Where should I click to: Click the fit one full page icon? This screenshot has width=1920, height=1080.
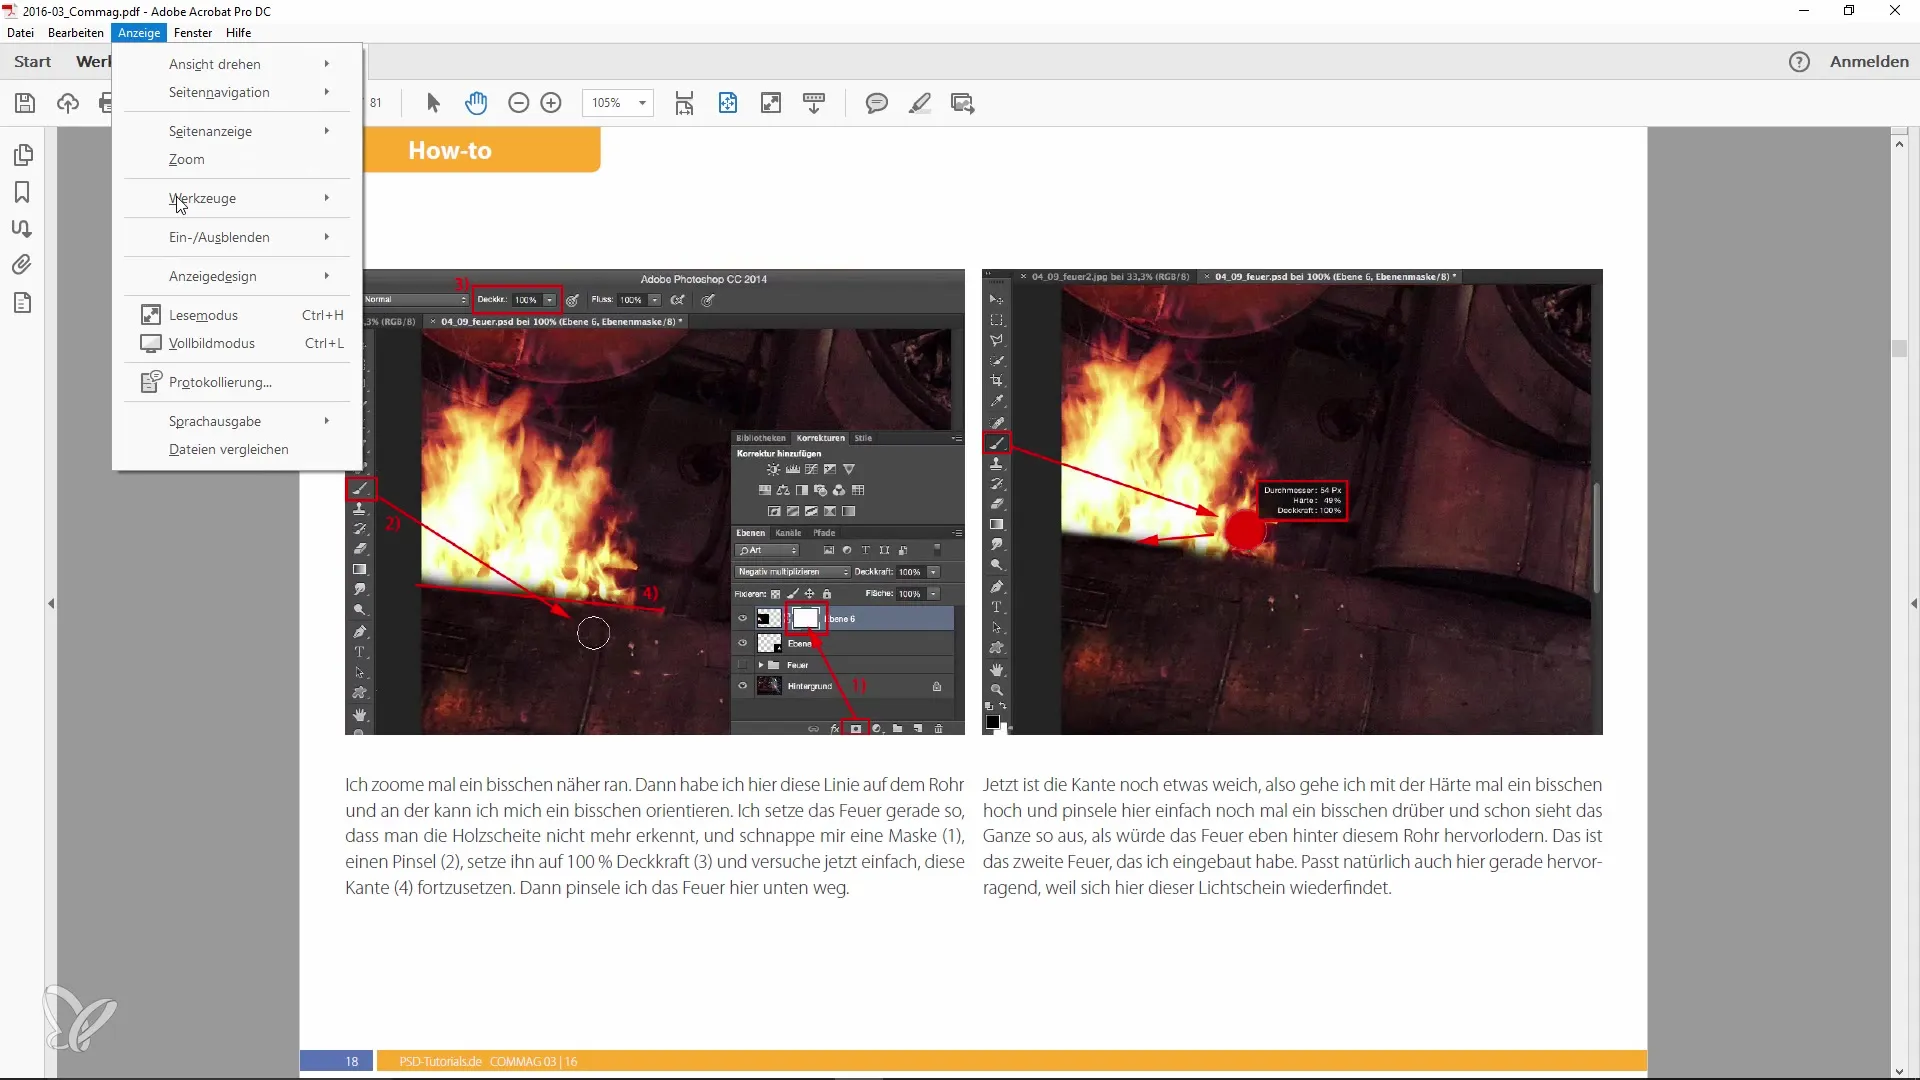click(x=728, y=103)
